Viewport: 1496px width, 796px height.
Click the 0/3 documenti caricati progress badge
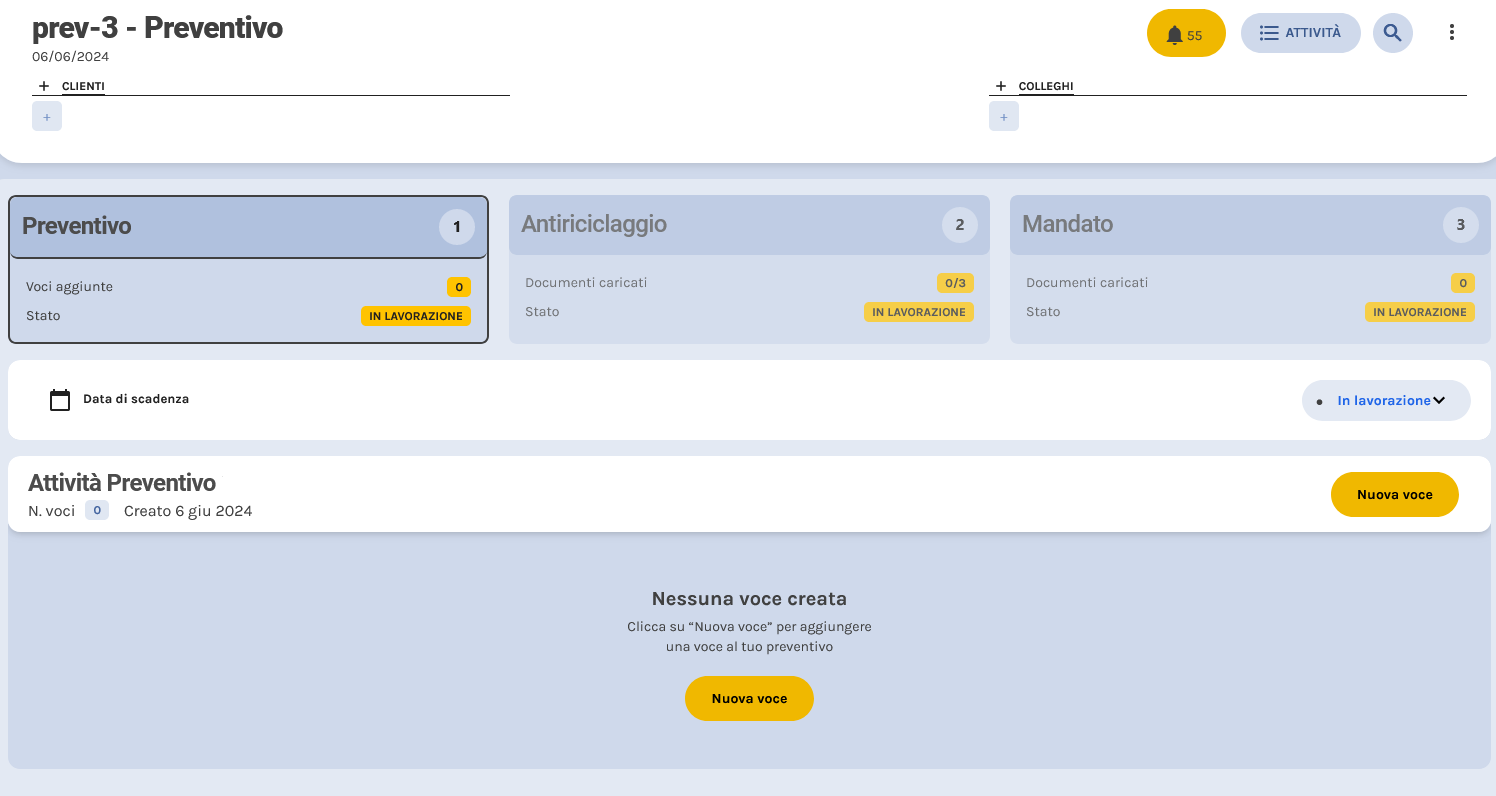click(x=953, y=283)
